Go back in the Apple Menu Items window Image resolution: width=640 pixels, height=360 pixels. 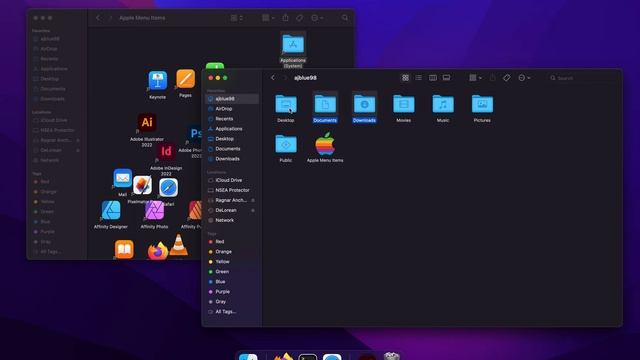pyautogui.click(x=98, y=18)
